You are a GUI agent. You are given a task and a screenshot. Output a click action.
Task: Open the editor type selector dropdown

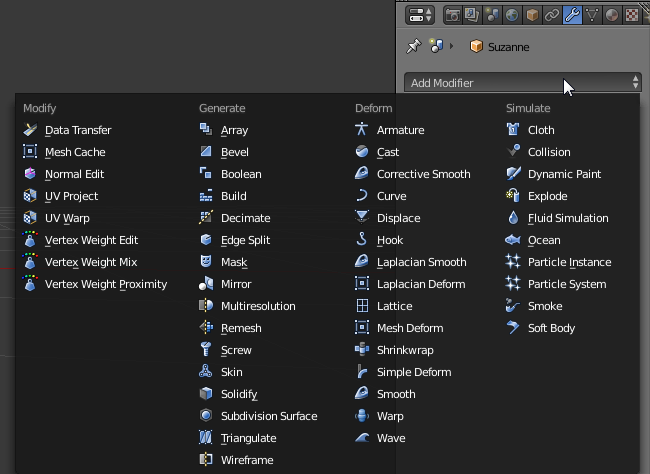click(417, 15)
